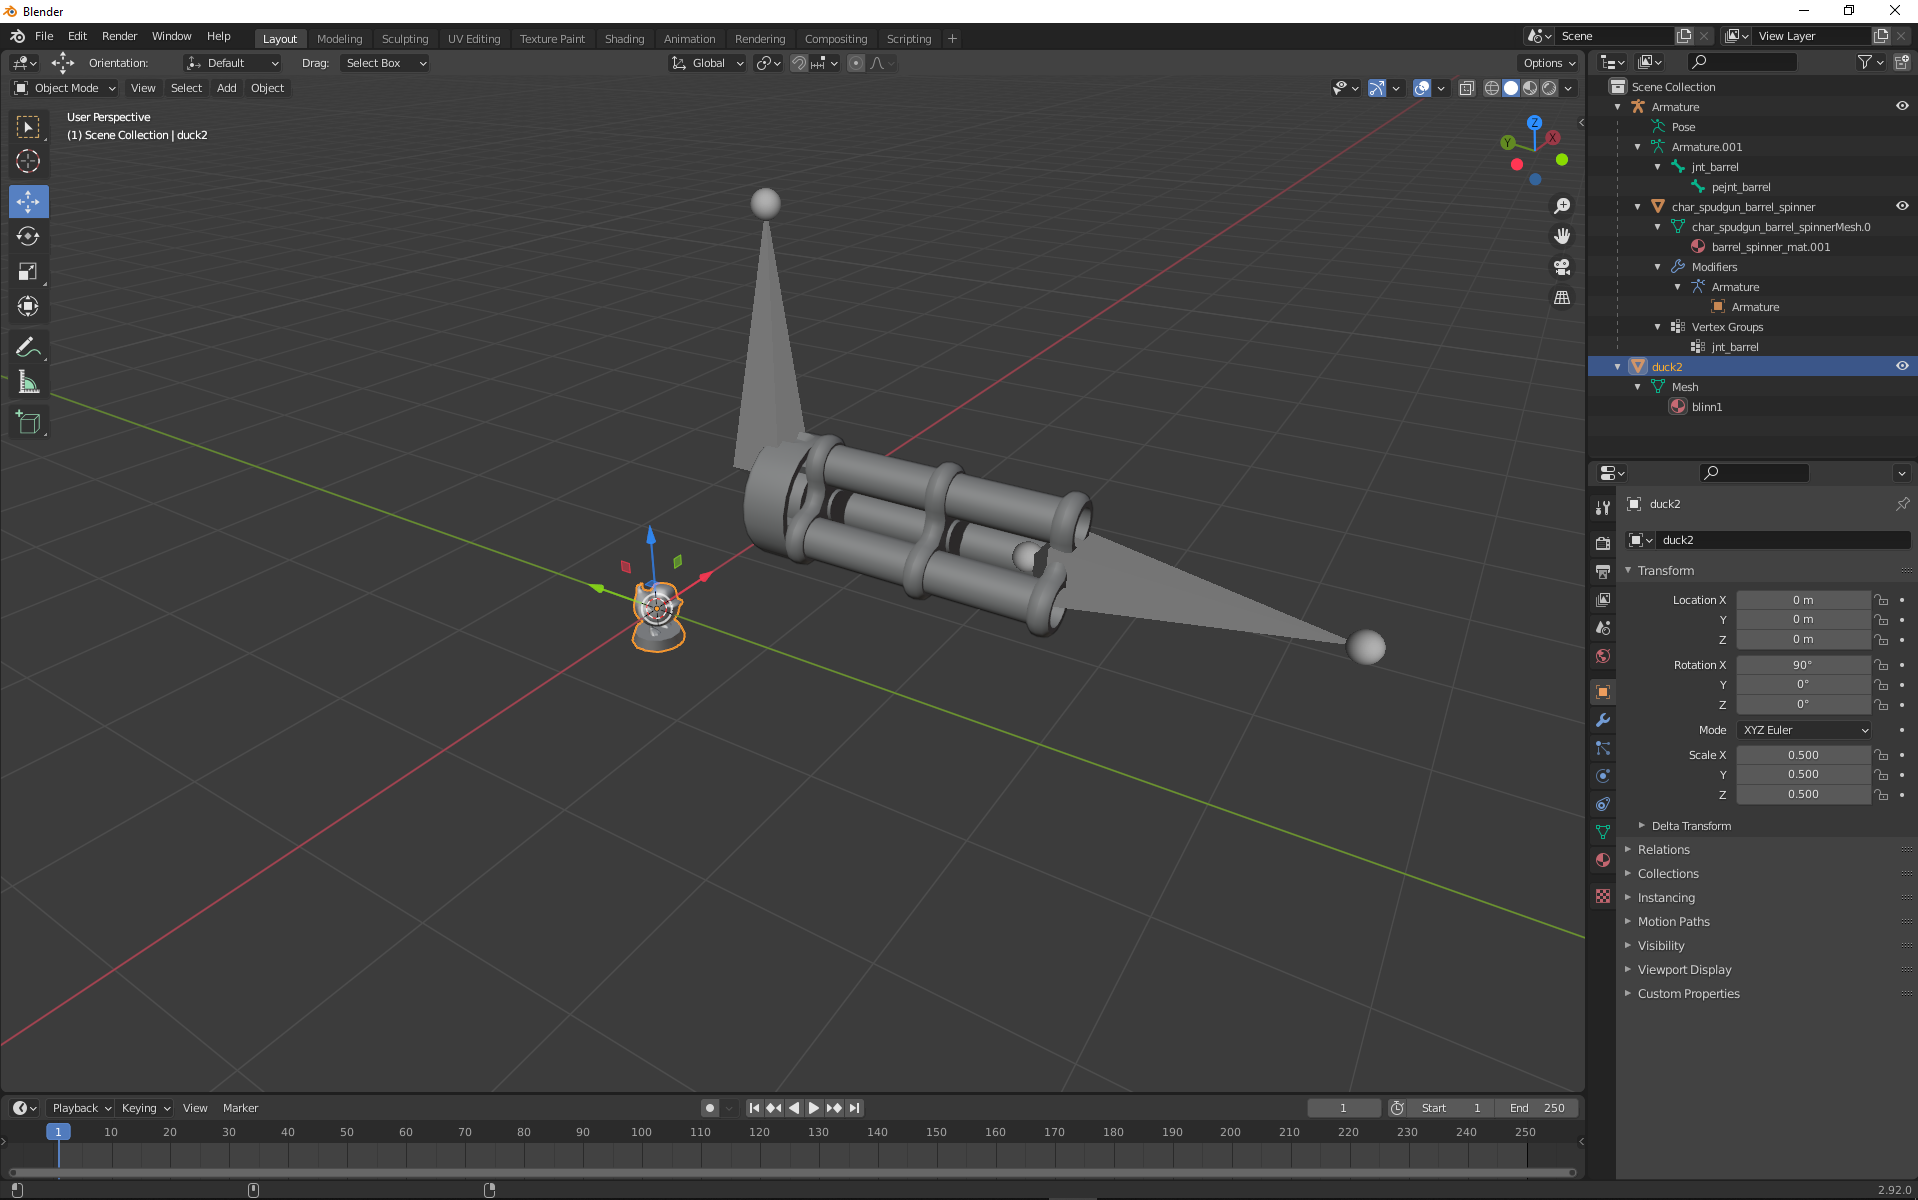Open the Render menu
Screen dimensions: 1918x1200
point(119,36)
